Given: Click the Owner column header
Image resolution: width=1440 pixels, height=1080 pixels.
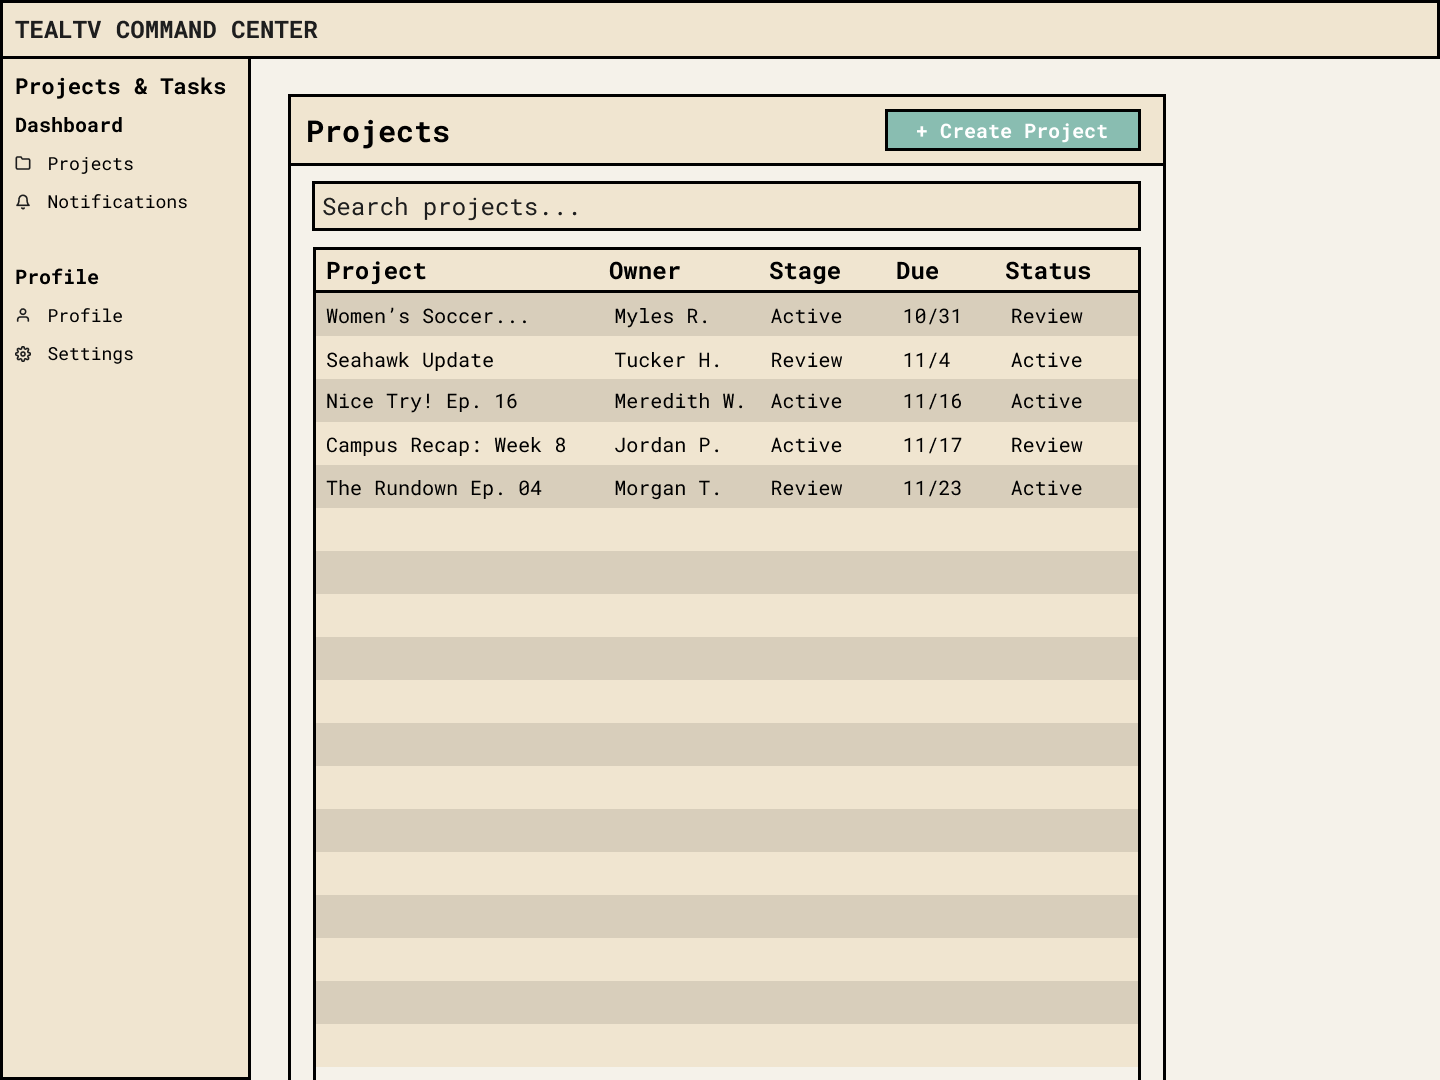Looking at the screenshot, I should [645, 271].
